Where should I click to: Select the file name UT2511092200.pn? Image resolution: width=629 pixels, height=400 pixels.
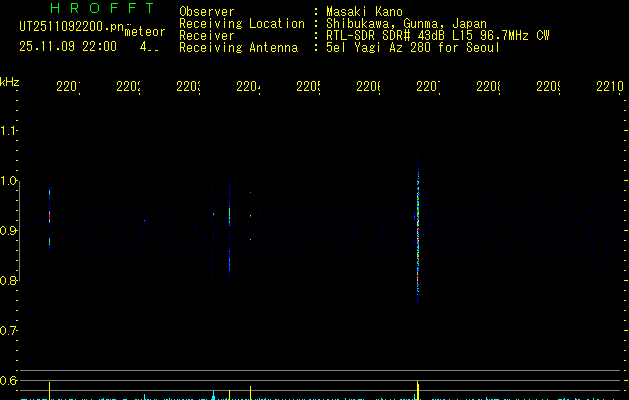coord(71,27)
